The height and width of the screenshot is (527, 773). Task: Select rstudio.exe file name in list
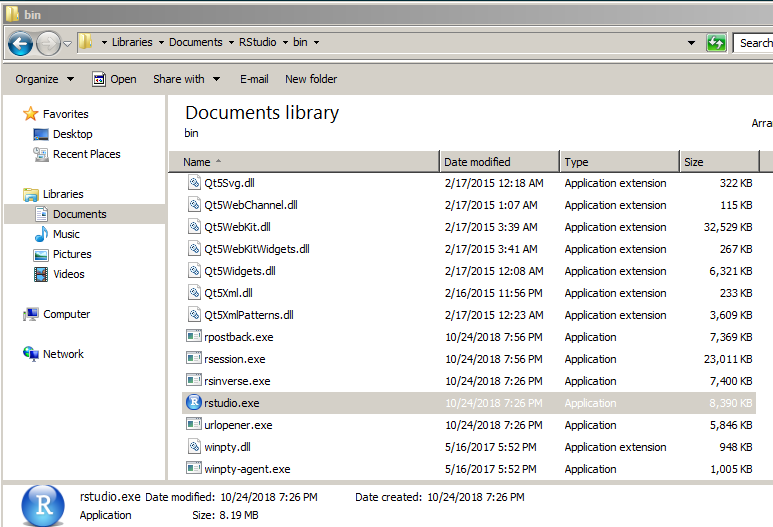[232, 403]
